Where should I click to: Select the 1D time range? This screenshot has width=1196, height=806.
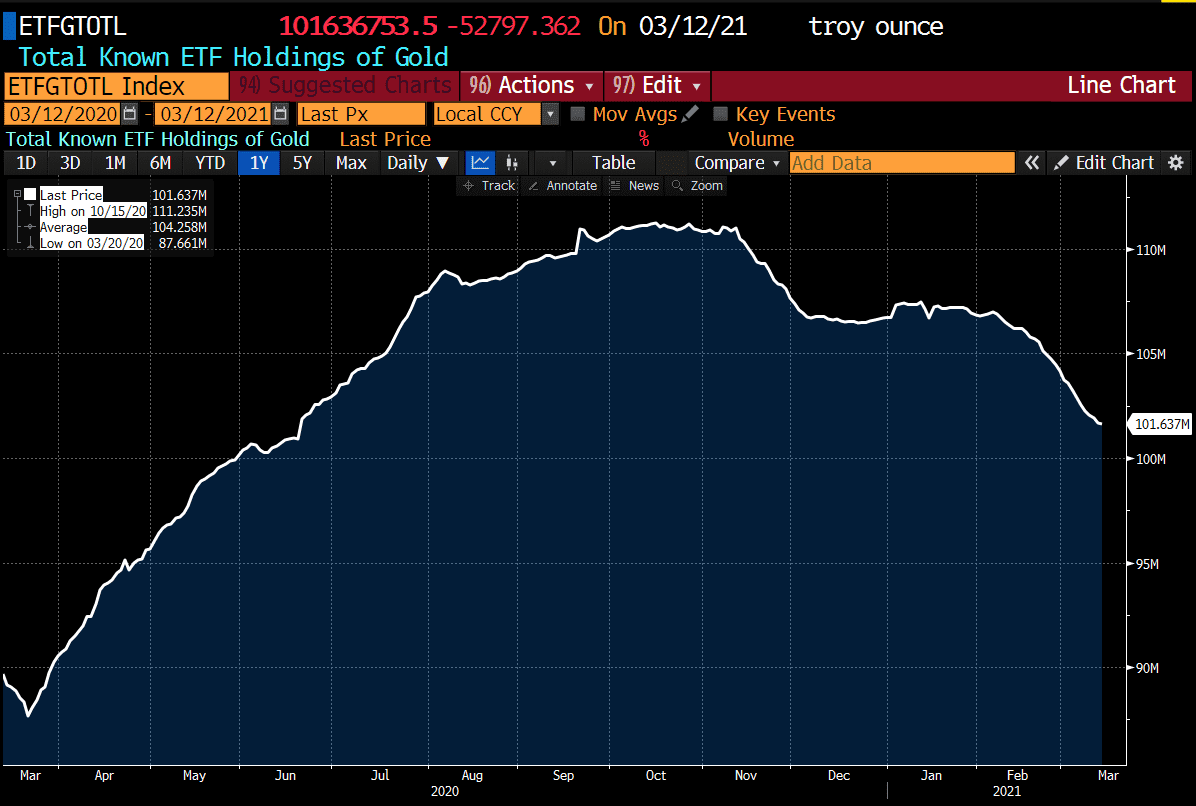click(x=26, y=162)
